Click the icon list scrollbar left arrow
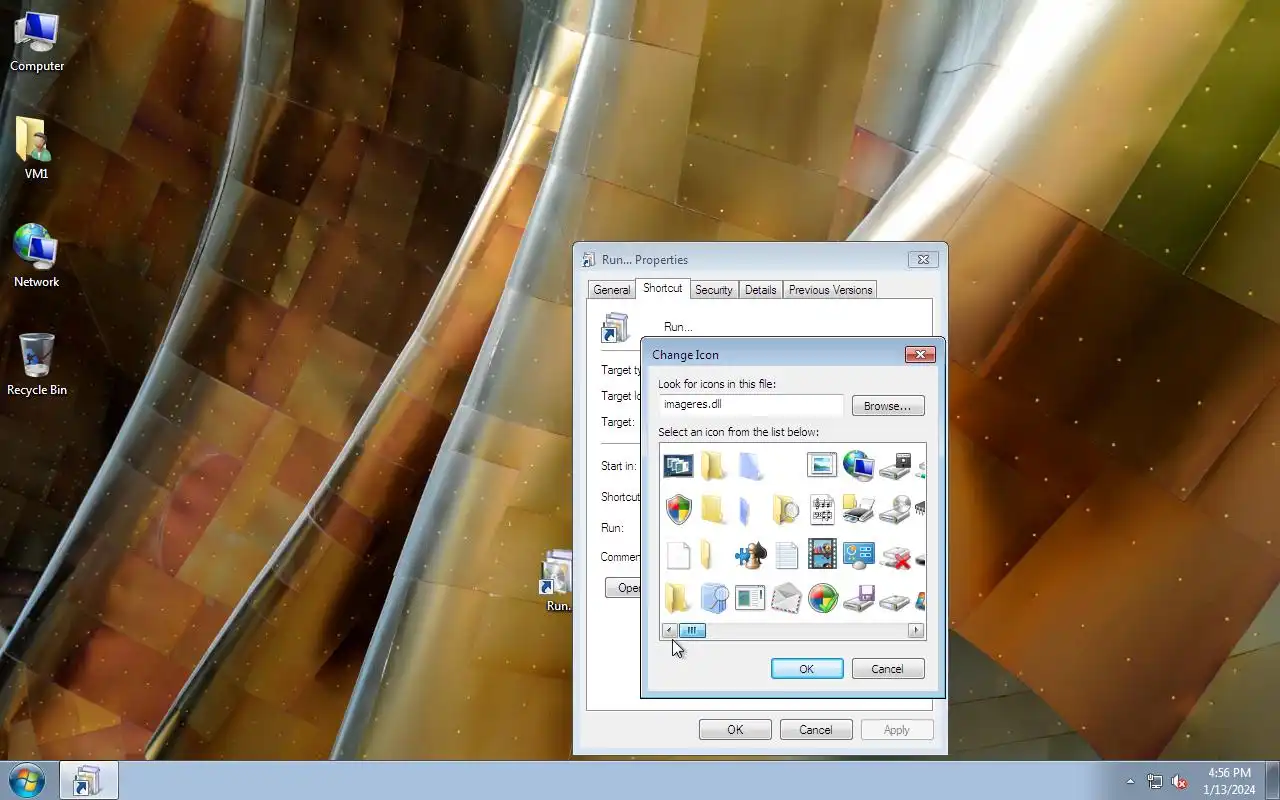The image size is (1280, 800). click(668, 630)
